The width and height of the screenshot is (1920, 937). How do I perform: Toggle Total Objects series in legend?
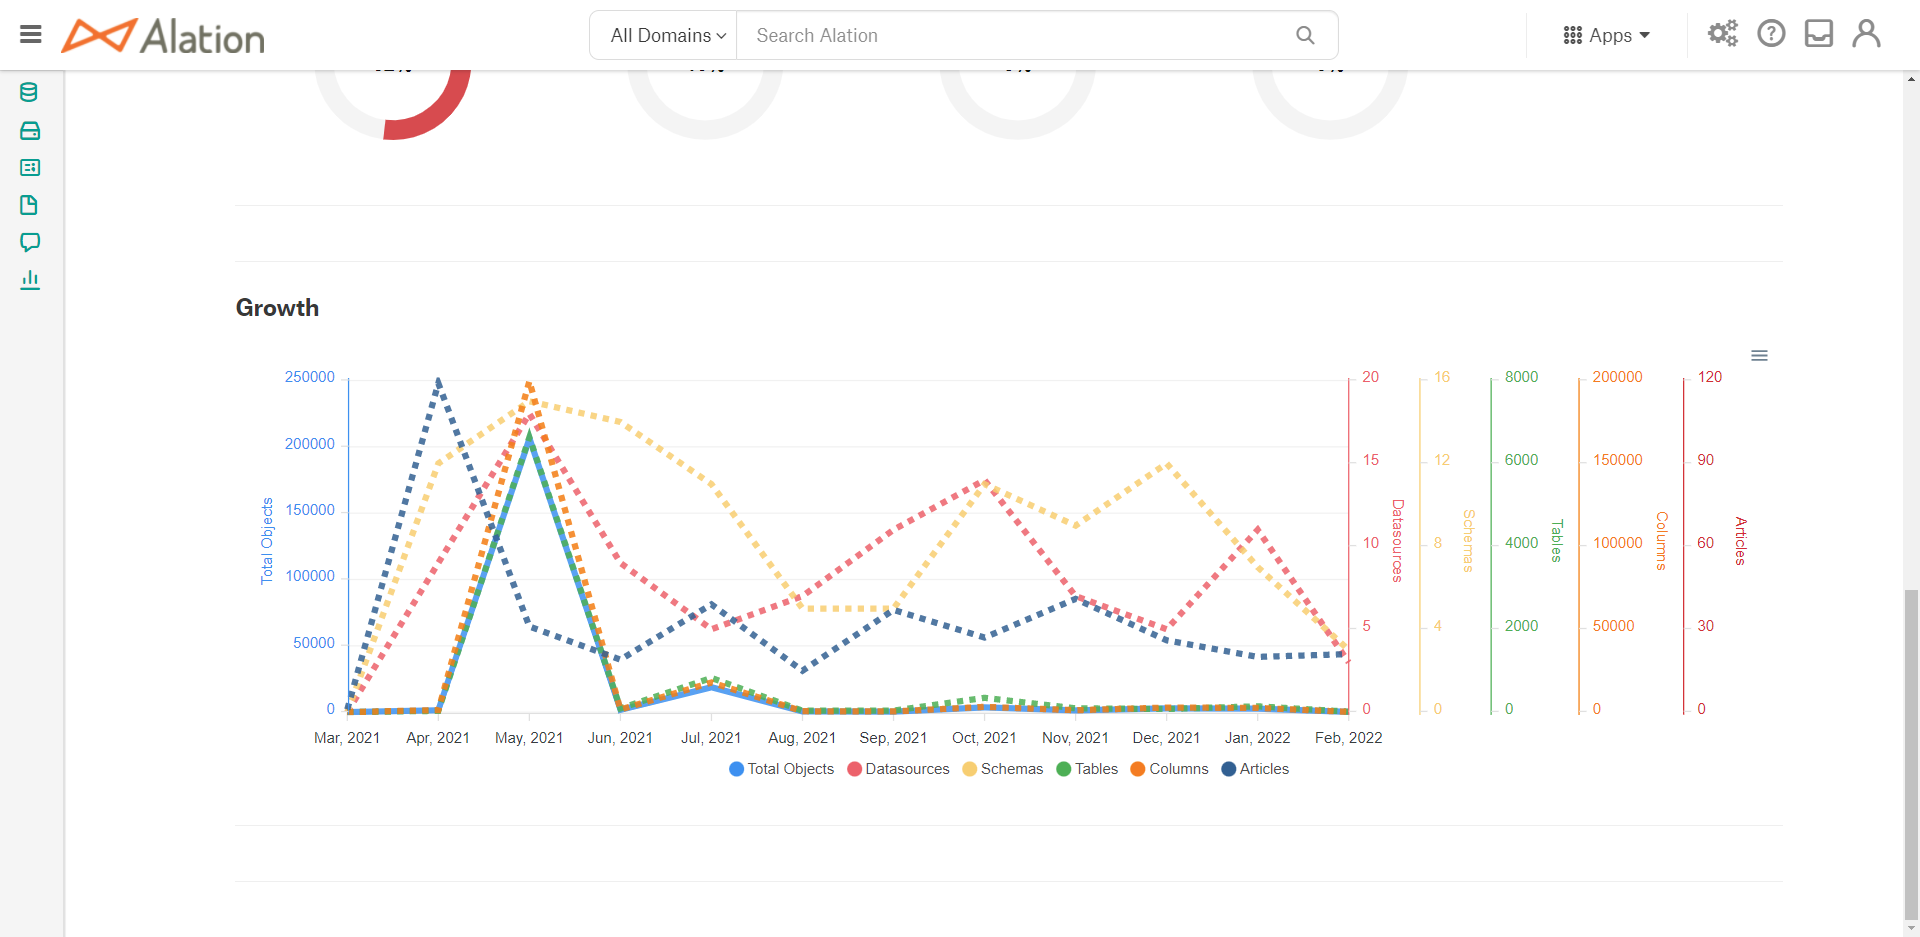point(782,769)
